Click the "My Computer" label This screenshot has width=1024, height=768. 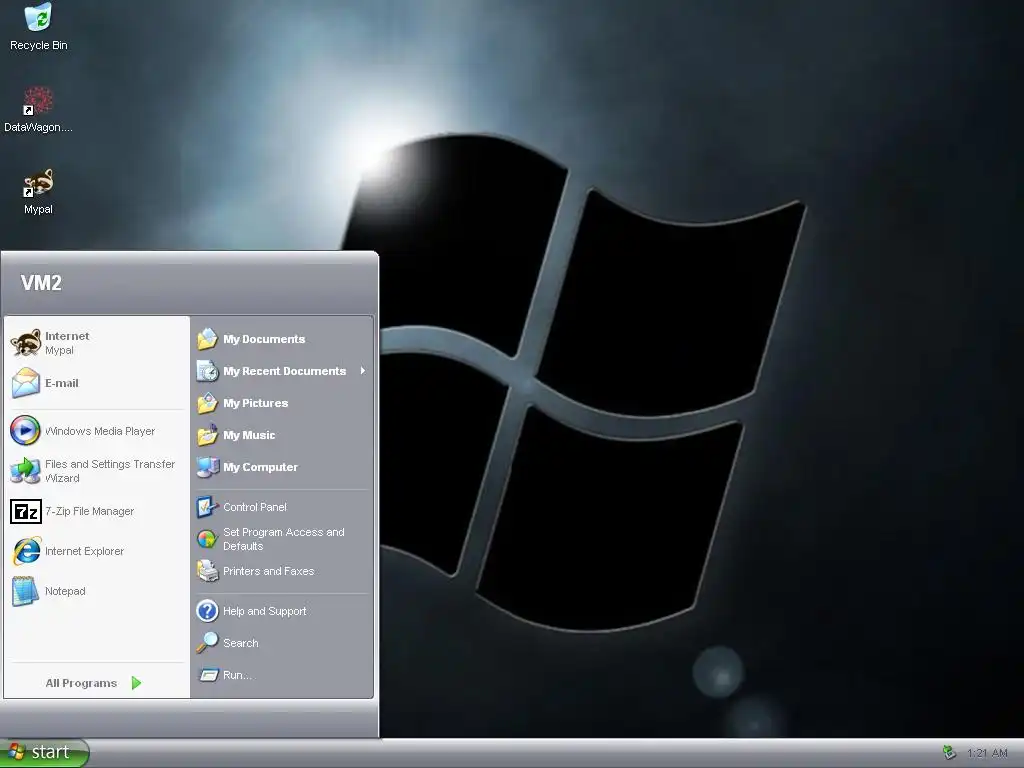[x=260, y=467]
